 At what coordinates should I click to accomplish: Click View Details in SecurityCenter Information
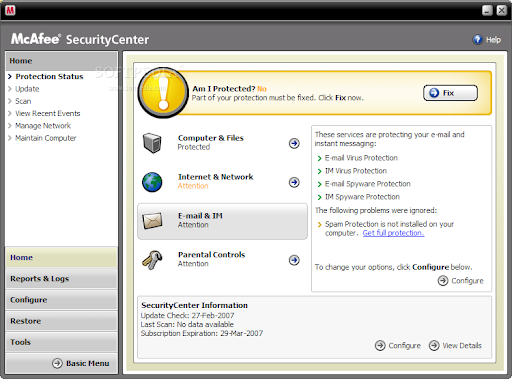pyautogui.click(x=455, y=346)
